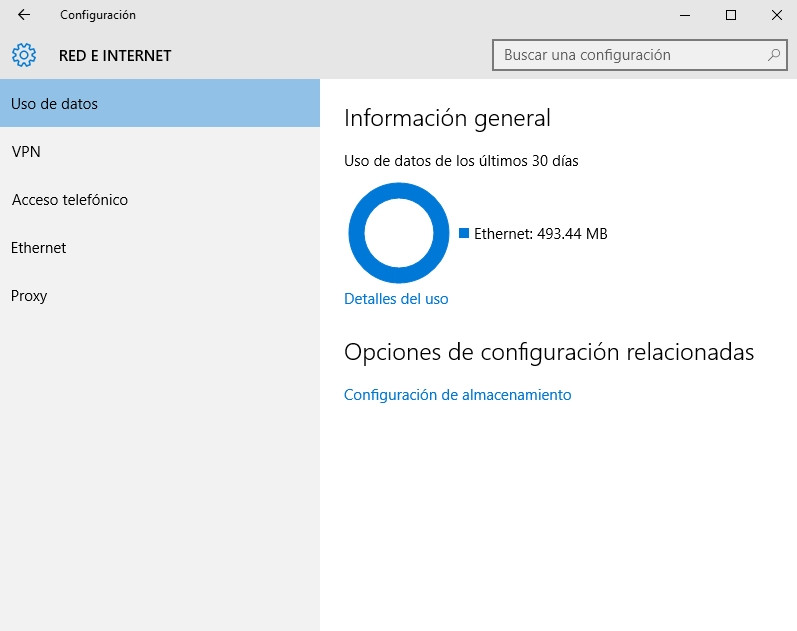This screenshot has width=797, height=631.
Task: Open the Ethernet section in sidebar
Action: pos(160,247)
